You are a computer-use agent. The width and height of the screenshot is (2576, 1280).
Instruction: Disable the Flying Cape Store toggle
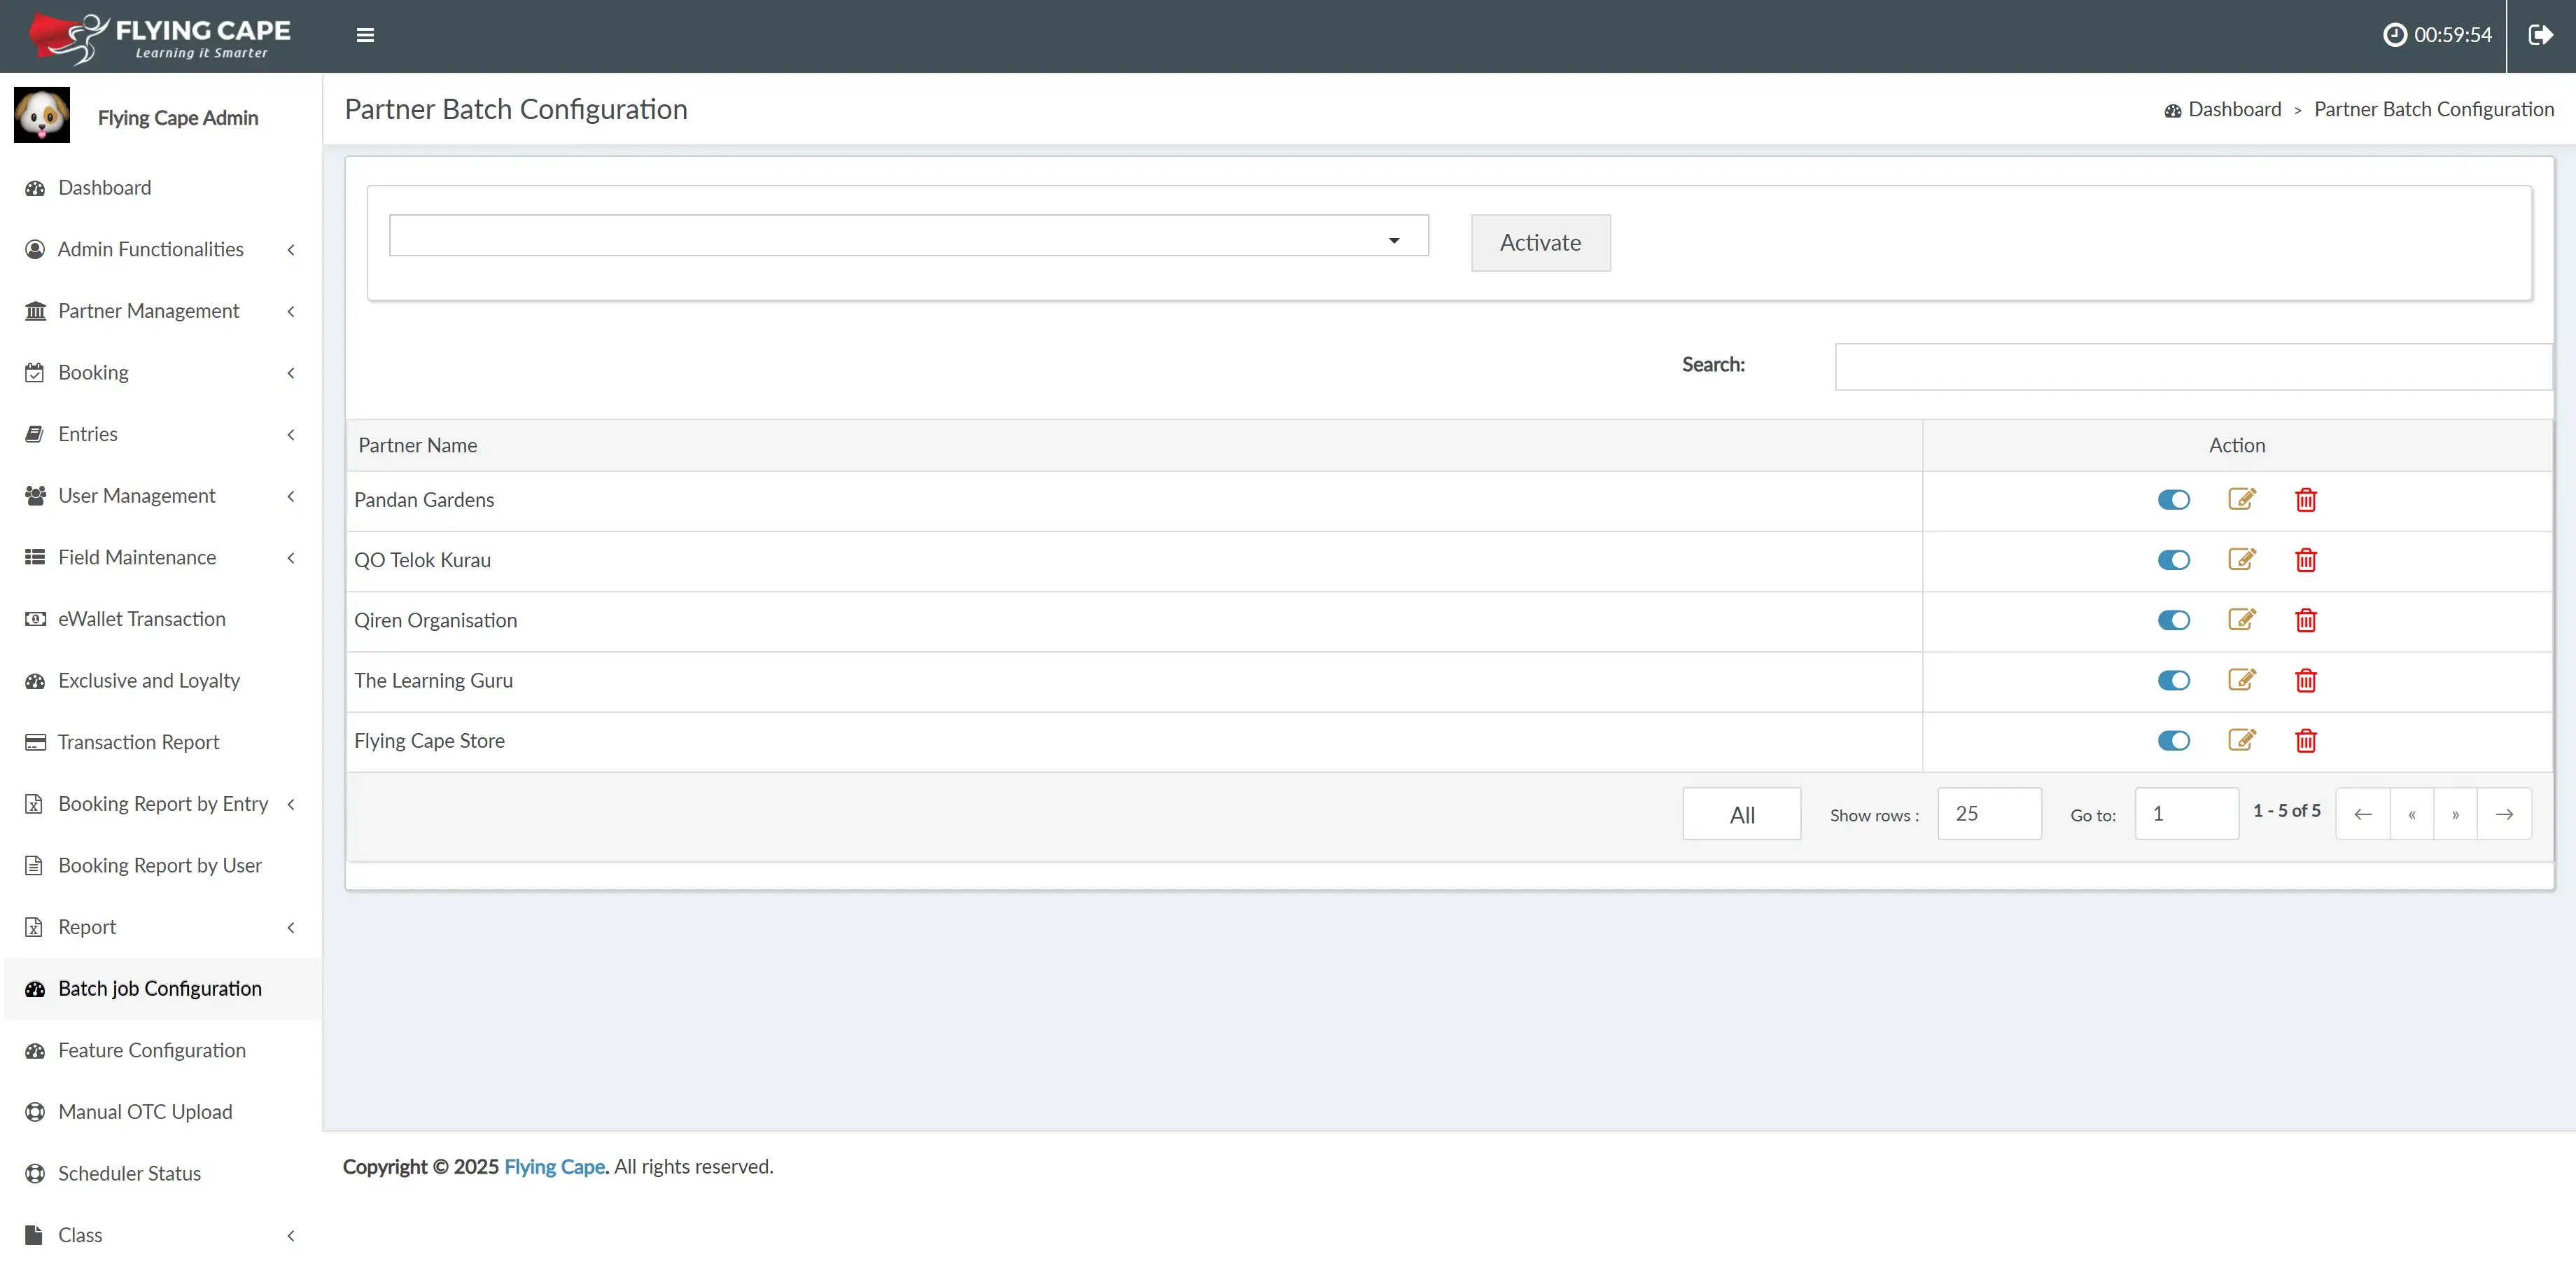[x=2173, y=740]
